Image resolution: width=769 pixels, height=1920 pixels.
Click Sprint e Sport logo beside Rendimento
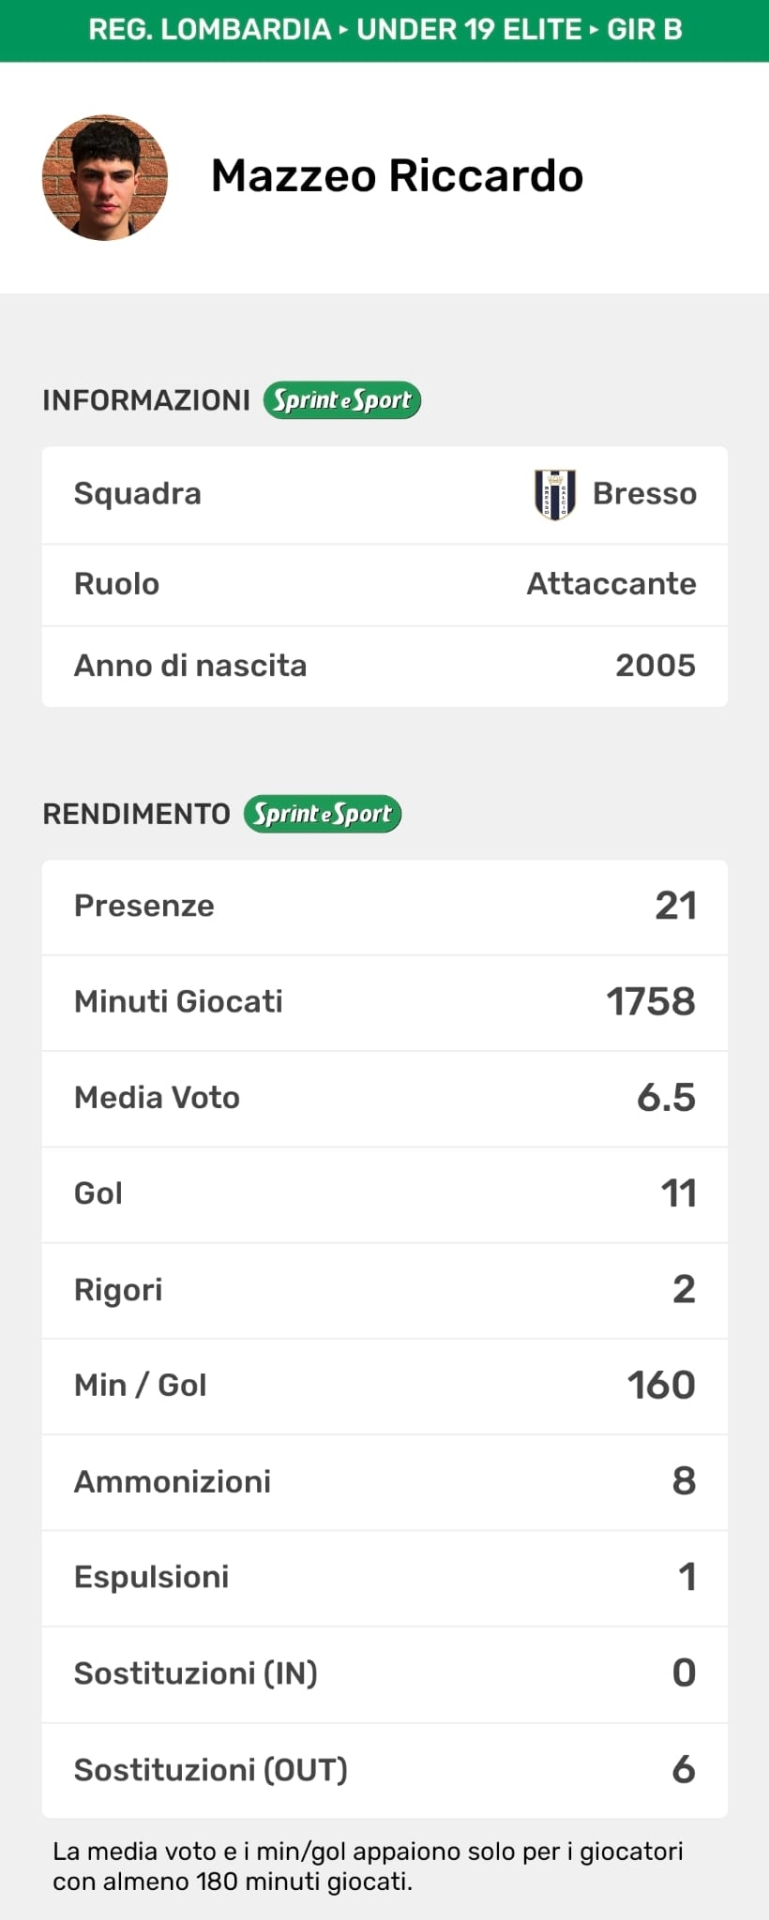(x=322, y=814)
